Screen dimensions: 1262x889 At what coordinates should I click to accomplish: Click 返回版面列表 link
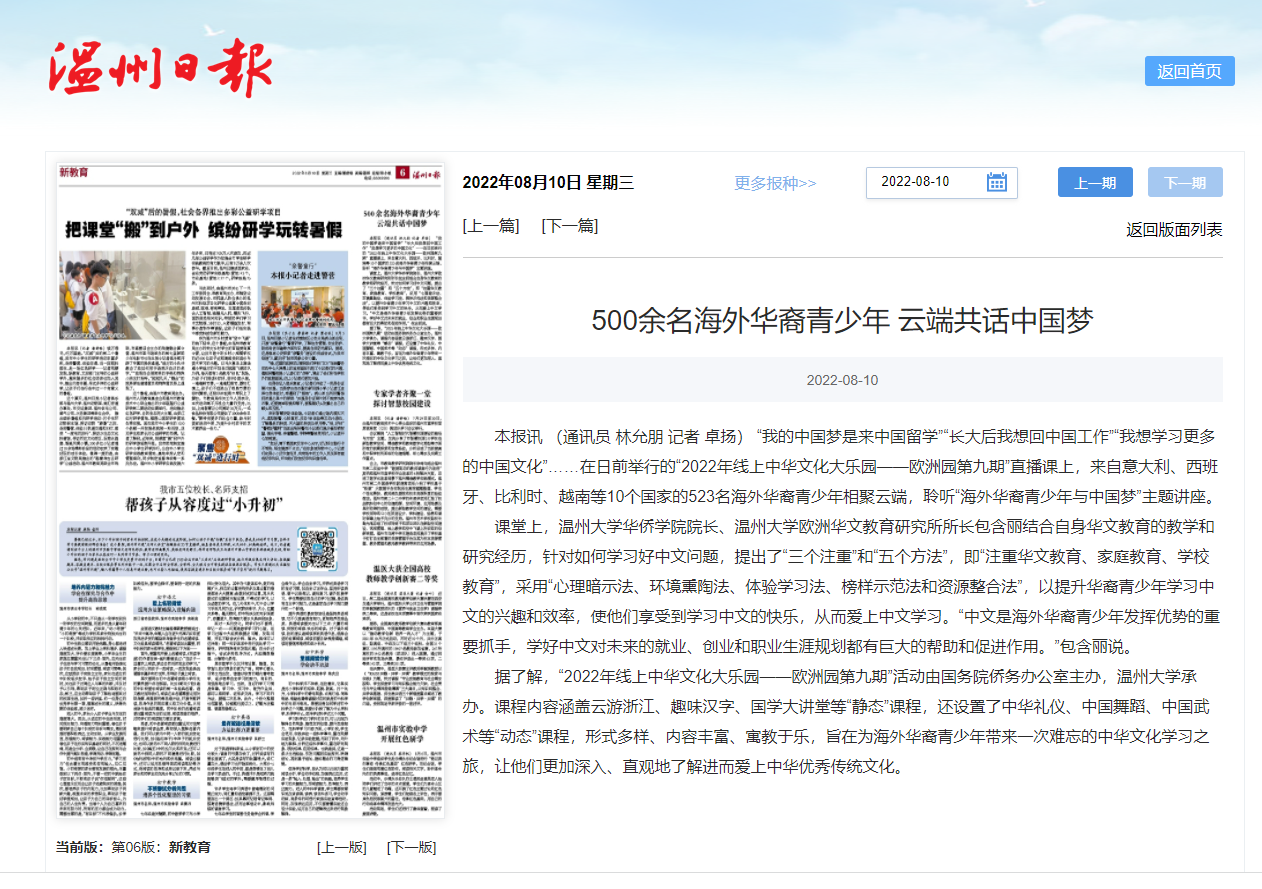[1174, 230]
